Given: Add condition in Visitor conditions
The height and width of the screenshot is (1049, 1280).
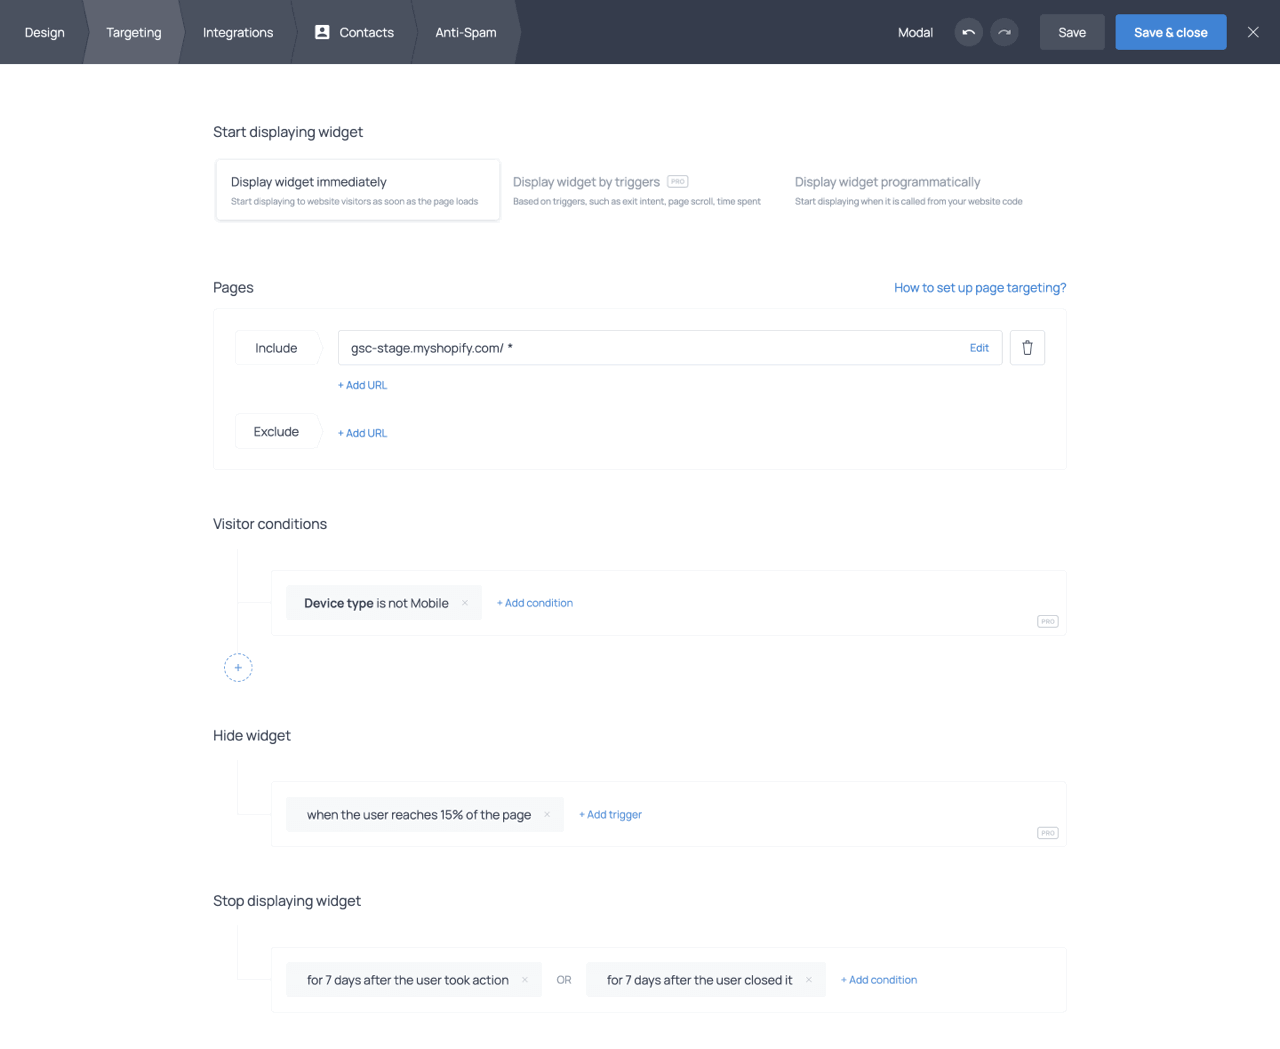Looking at the screenshot, I should (x=535, y=603).
